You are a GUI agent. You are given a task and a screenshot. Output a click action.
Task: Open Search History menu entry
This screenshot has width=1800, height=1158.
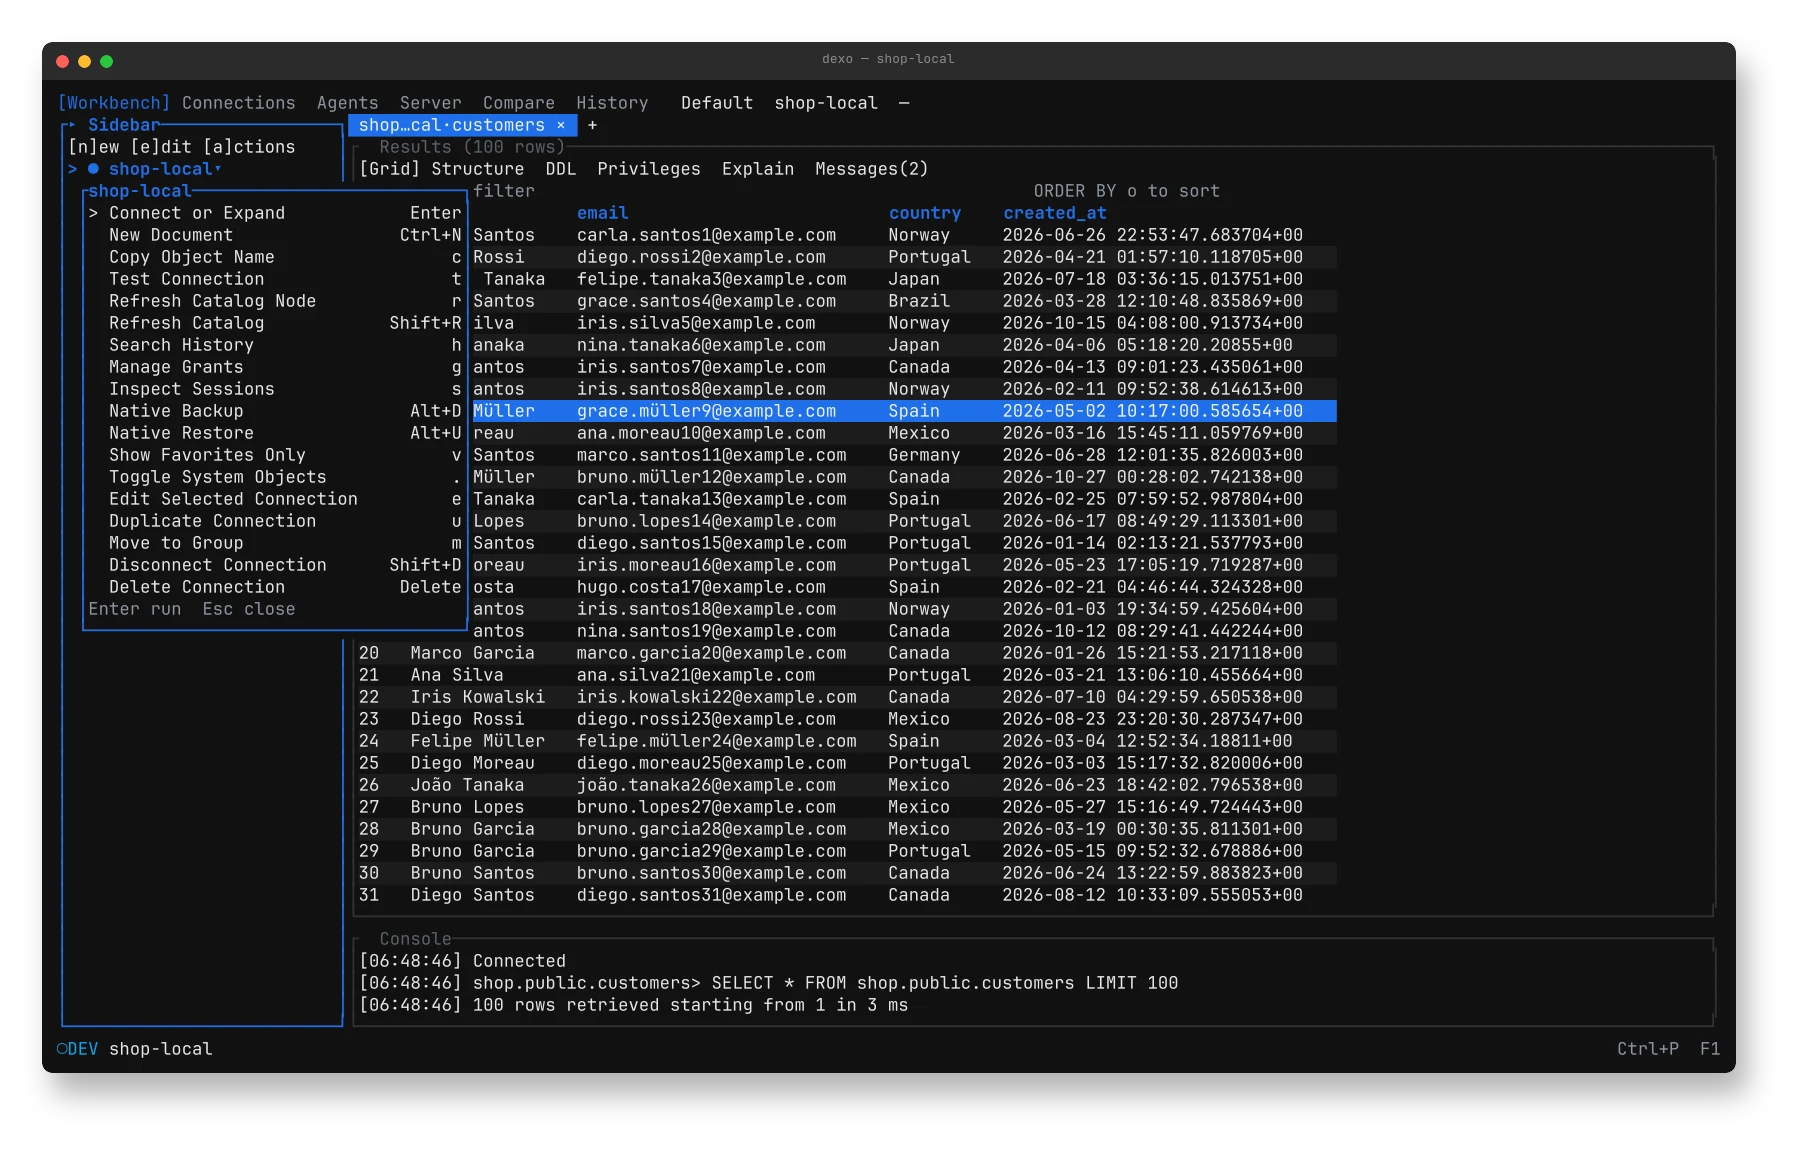275,345
